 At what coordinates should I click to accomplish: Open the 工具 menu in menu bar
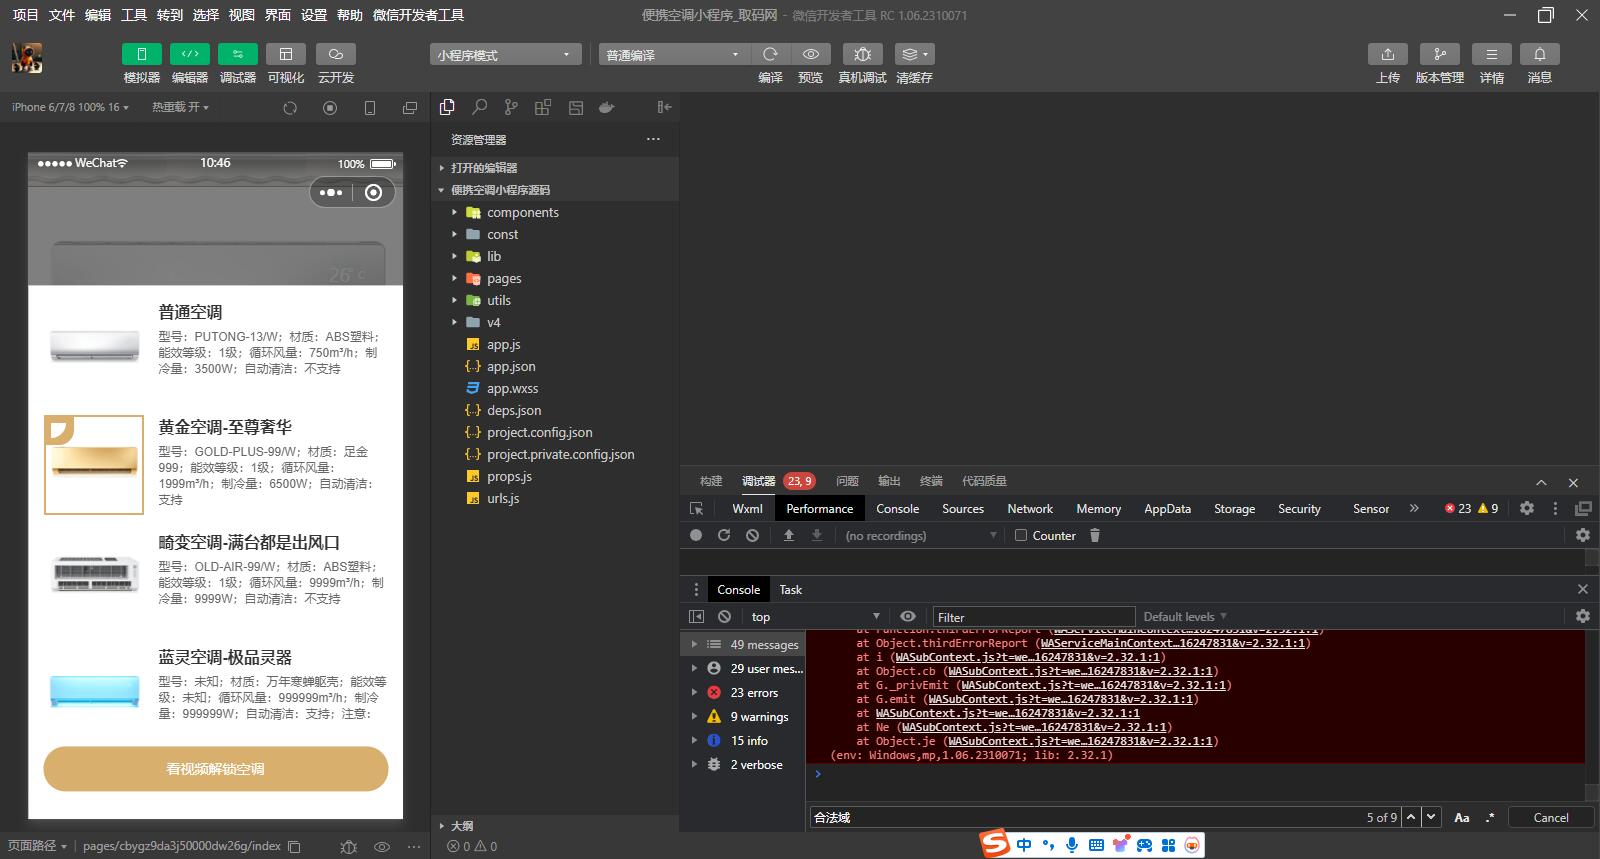(x=134, y=15)
